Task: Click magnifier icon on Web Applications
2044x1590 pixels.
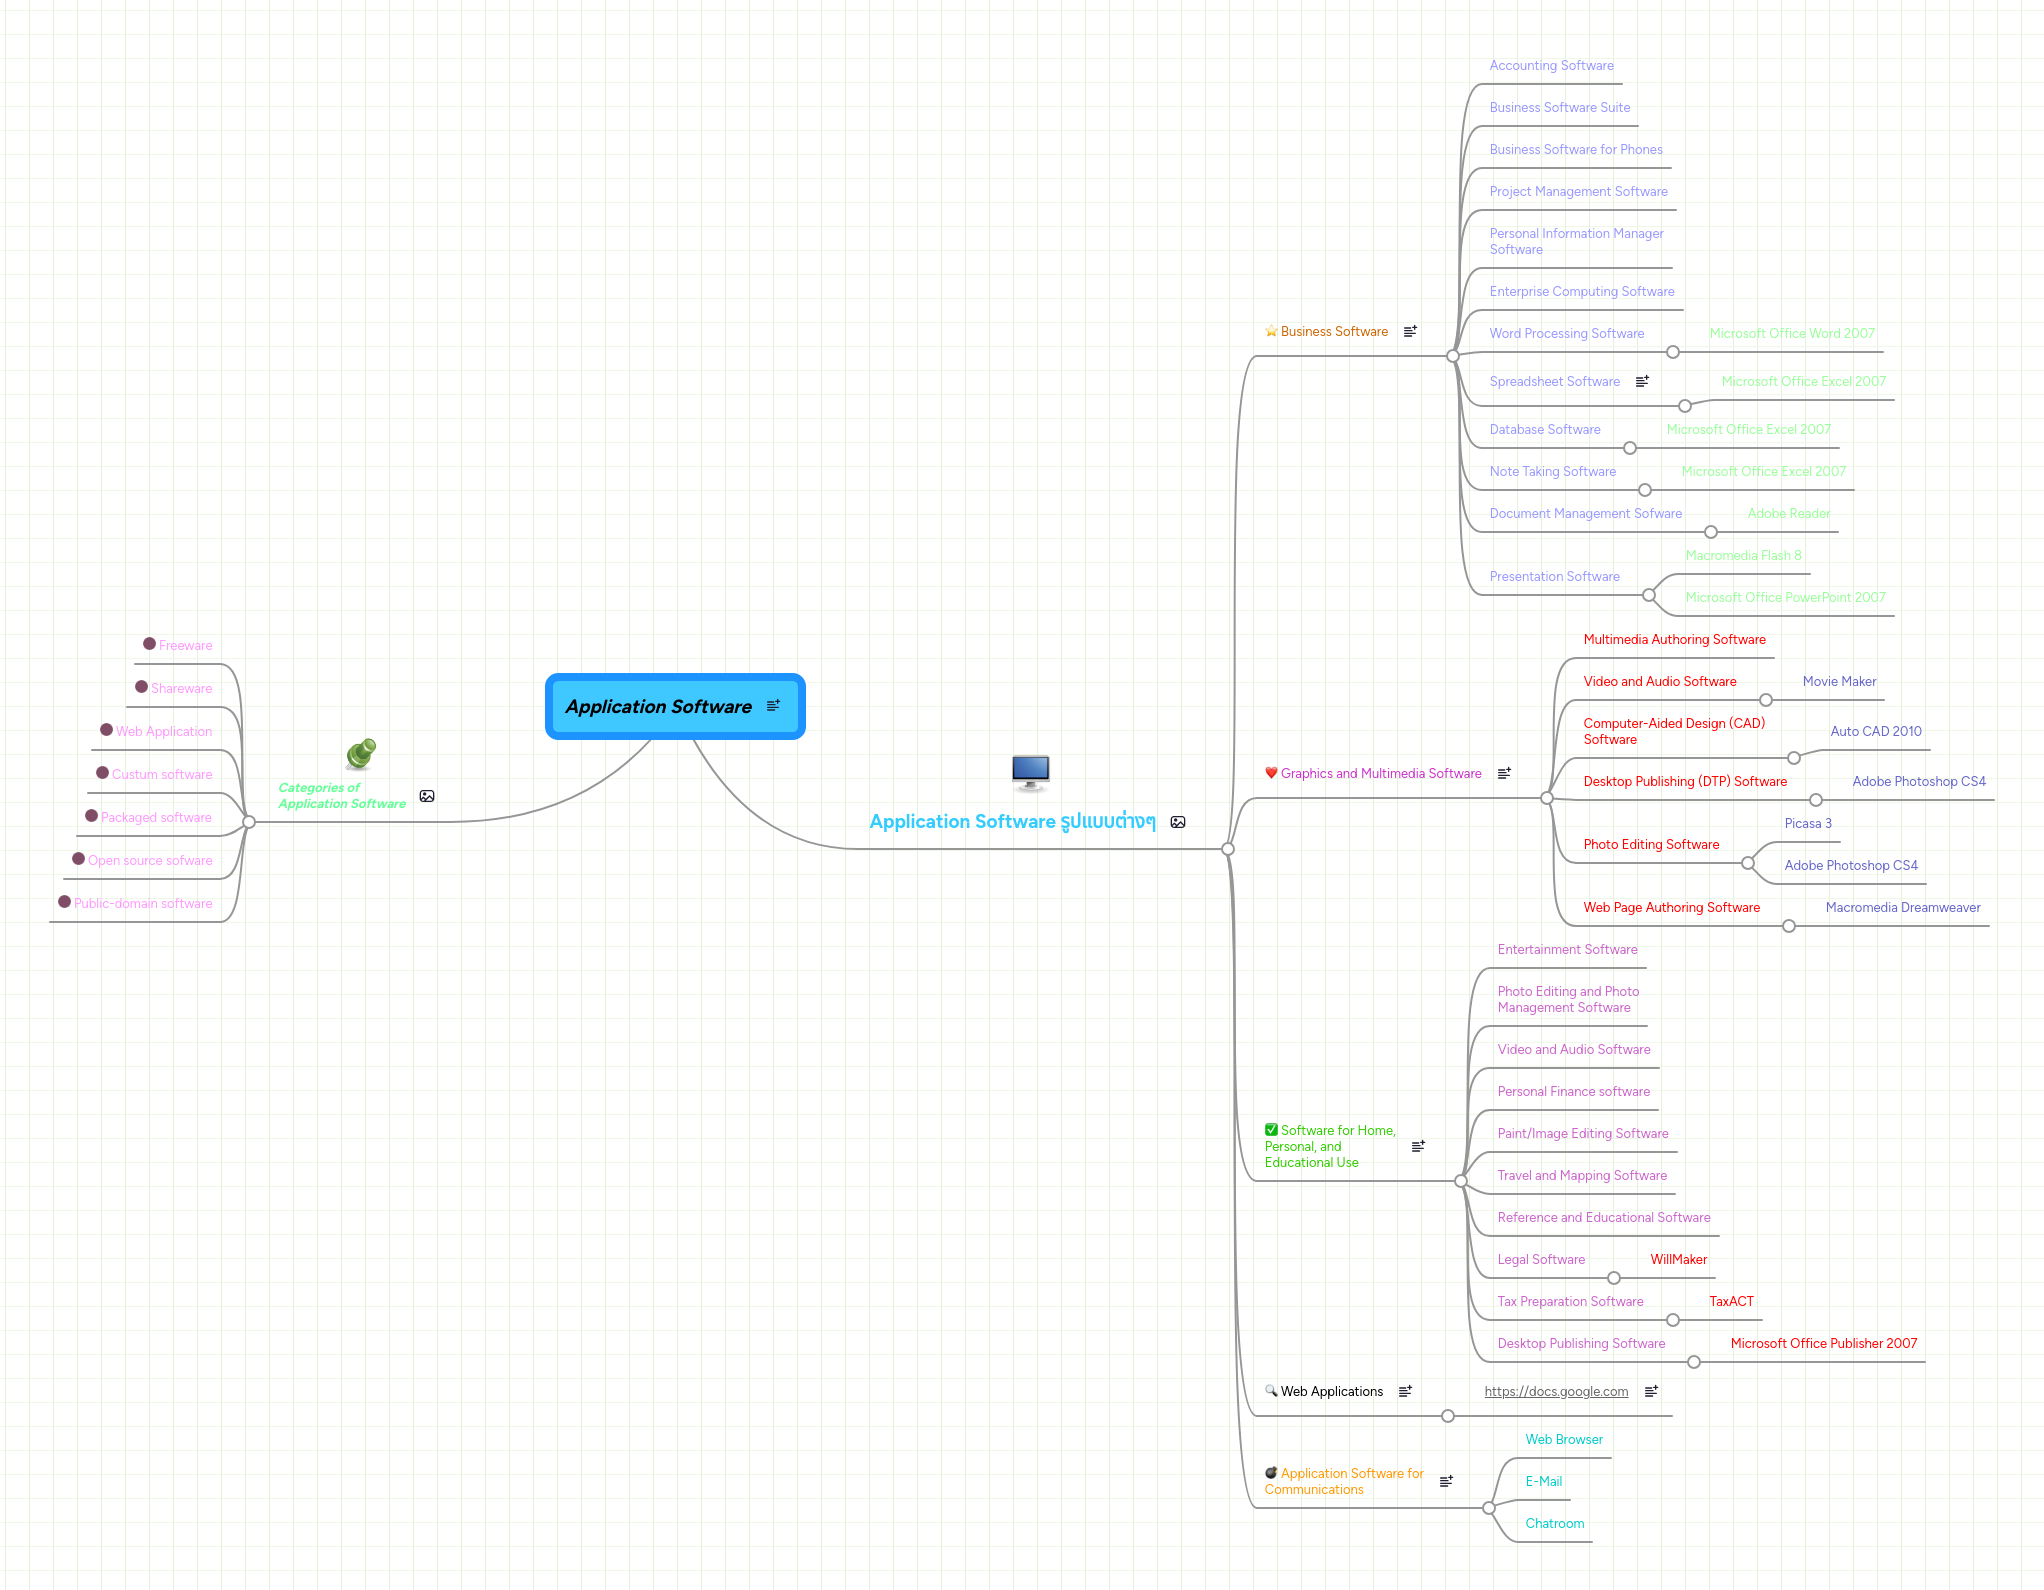Action: (1271, 1391)
